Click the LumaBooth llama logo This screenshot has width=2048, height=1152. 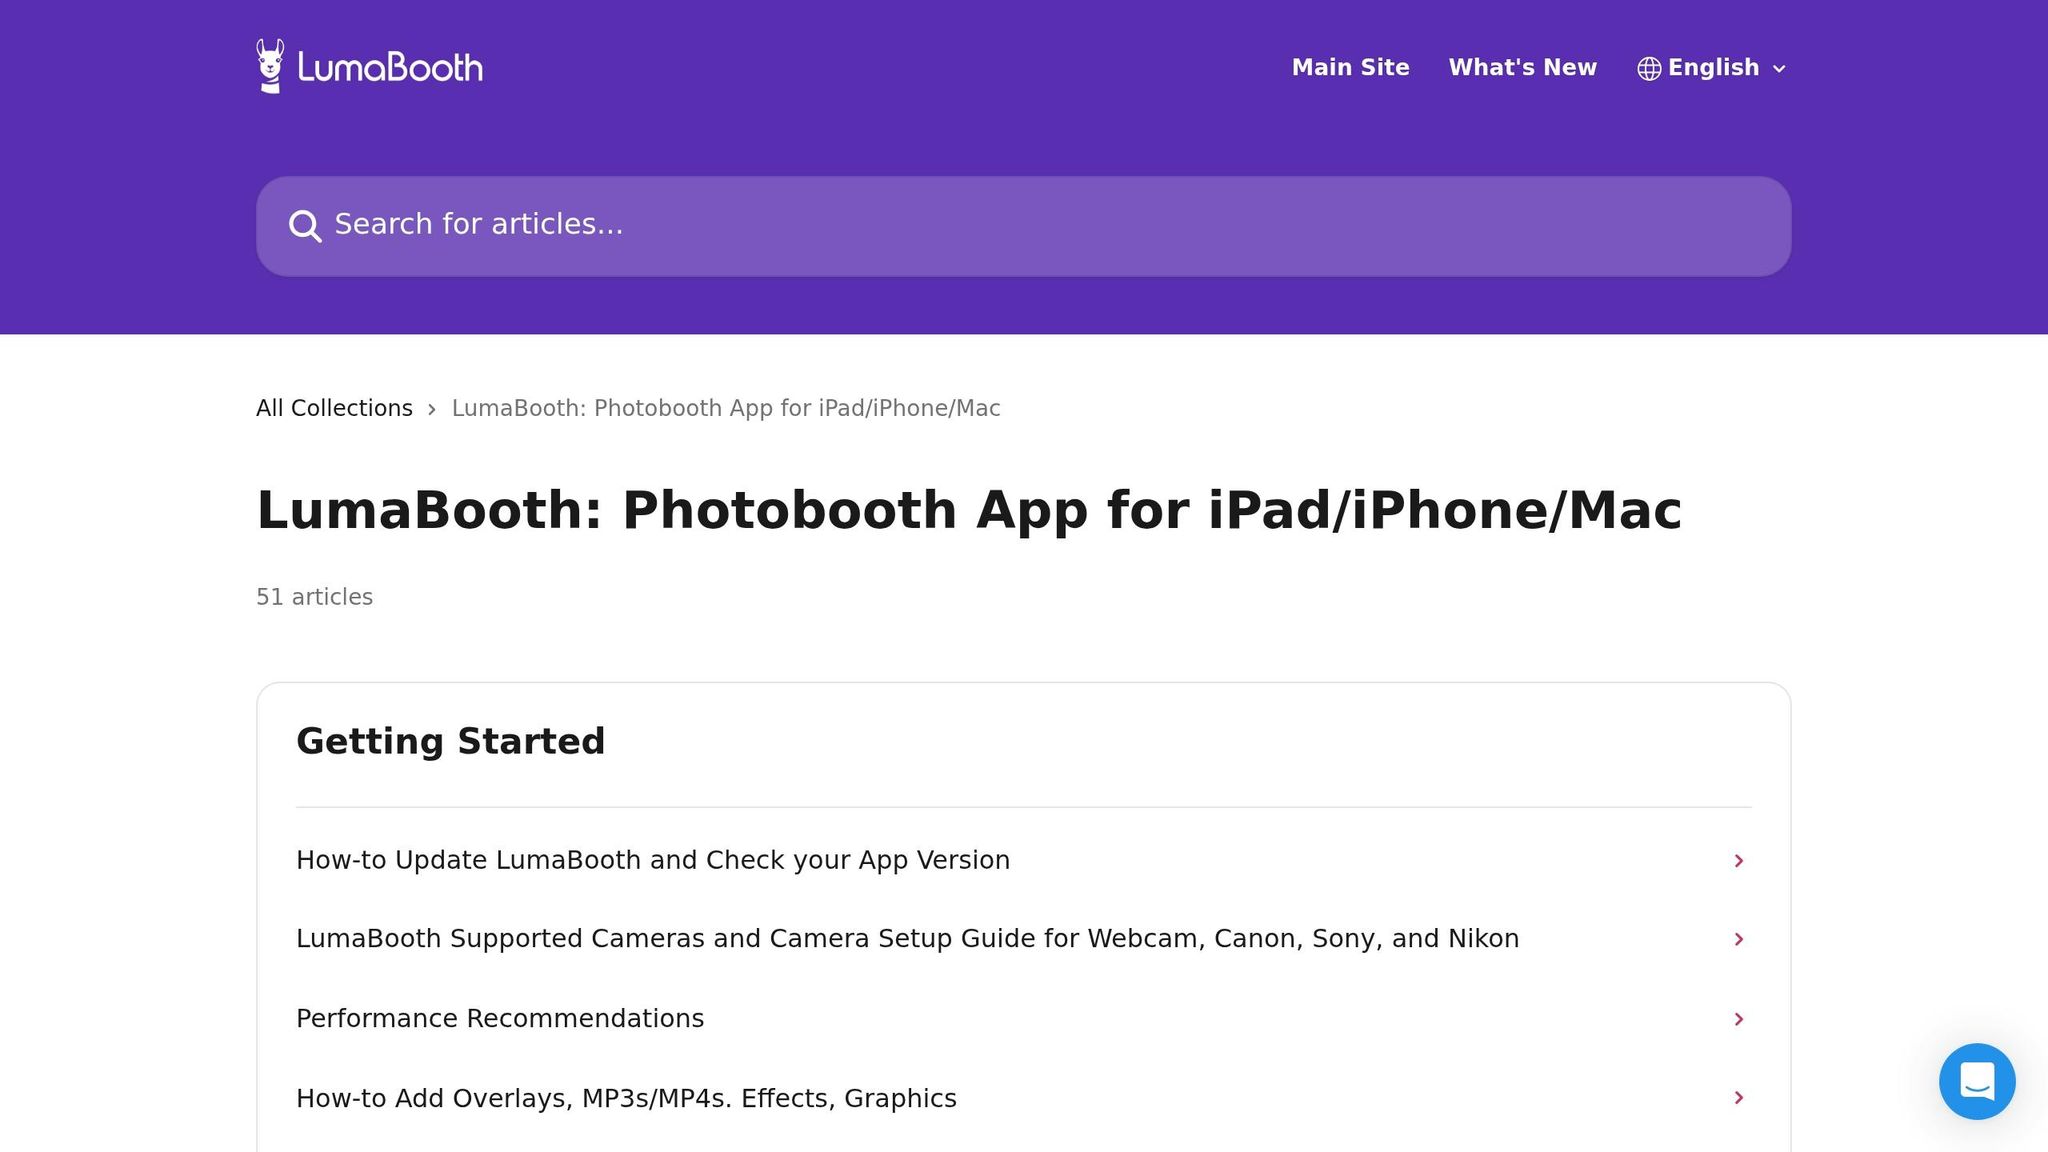(369, 67)
